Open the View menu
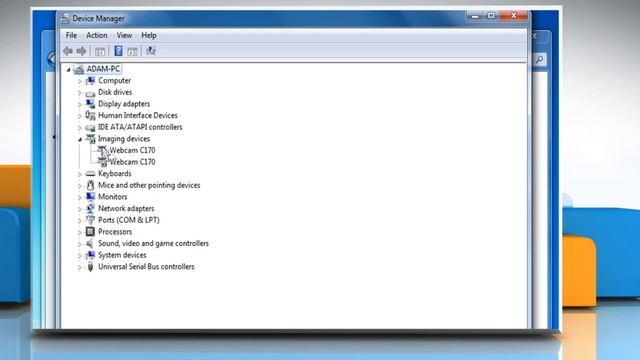Screen dimensions: 640x360 (124, 36)
